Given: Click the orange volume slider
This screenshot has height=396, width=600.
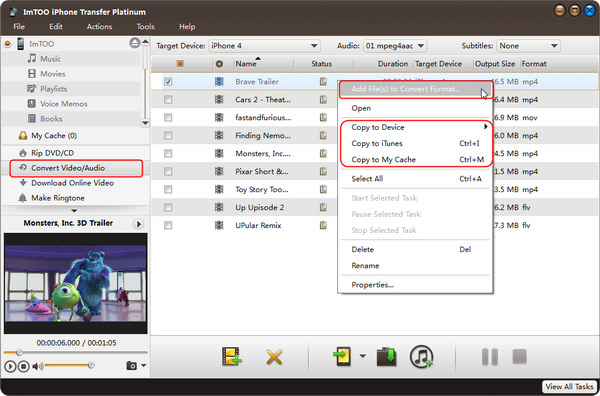Looking at the screenshot, I should point(67,366).
